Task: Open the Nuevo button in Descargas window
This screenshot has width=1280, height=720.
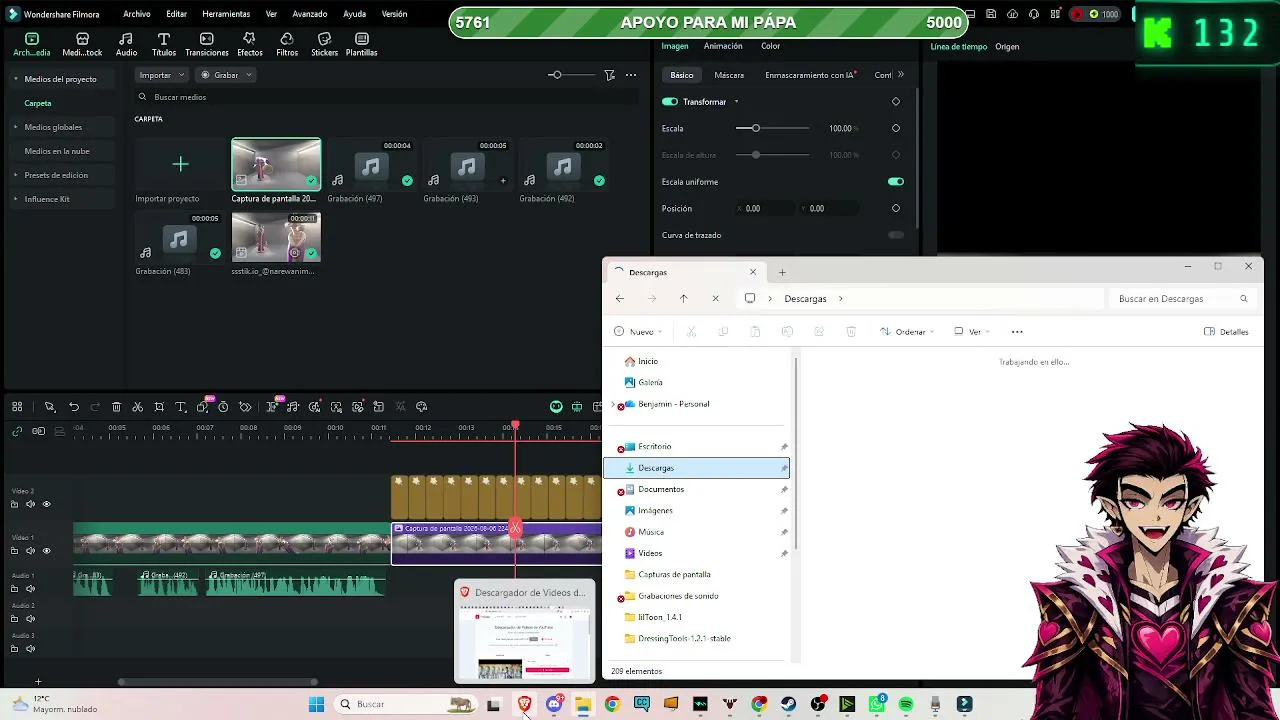Action: pyautogui.click(x=640, y=332)
